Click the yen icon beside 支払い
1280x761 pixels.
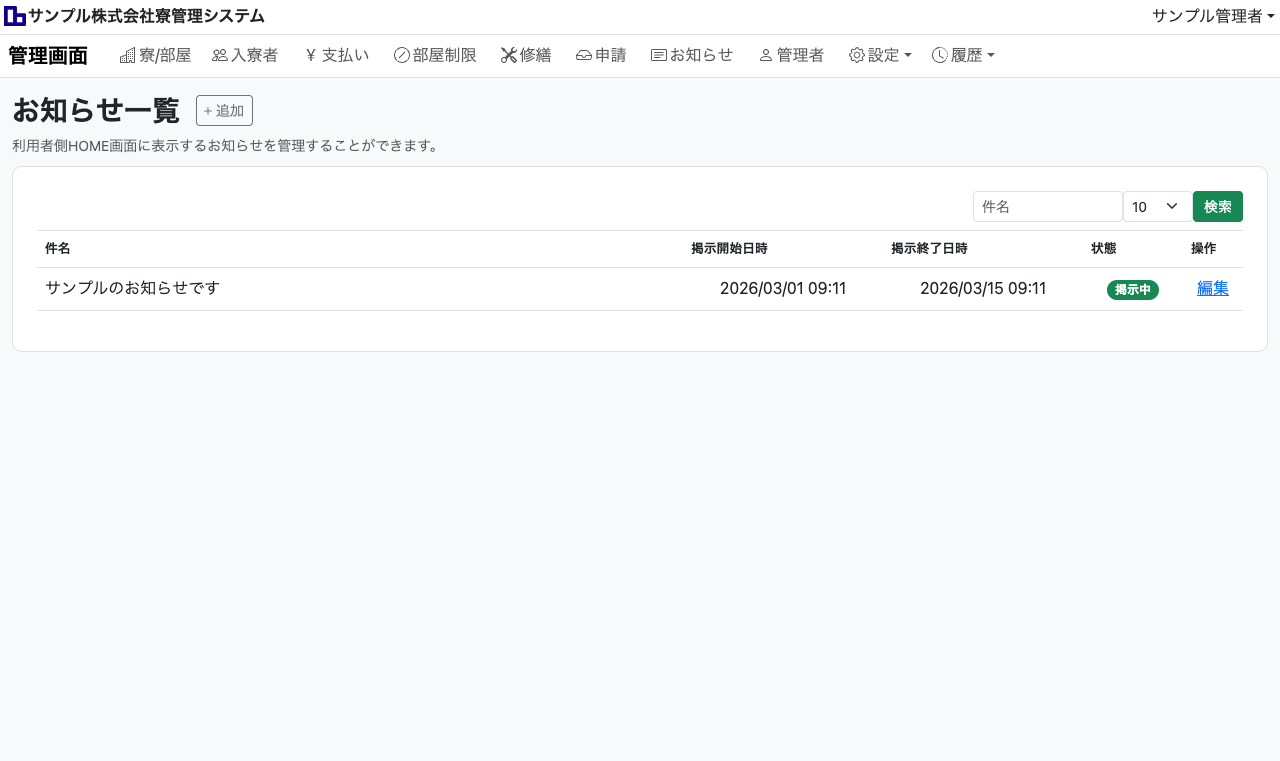pyautogui.click(x=311, y=56)
